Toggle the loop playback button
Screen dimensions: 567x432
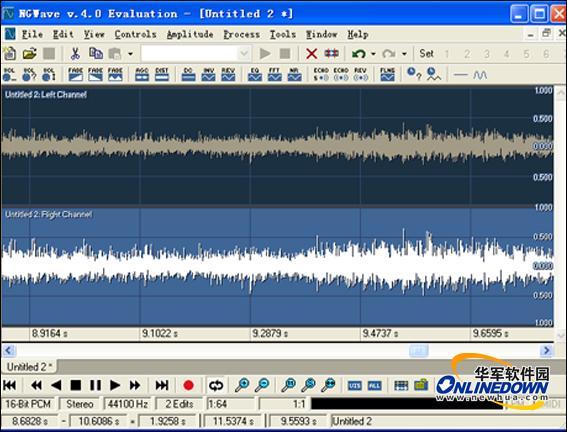[216, 385]
